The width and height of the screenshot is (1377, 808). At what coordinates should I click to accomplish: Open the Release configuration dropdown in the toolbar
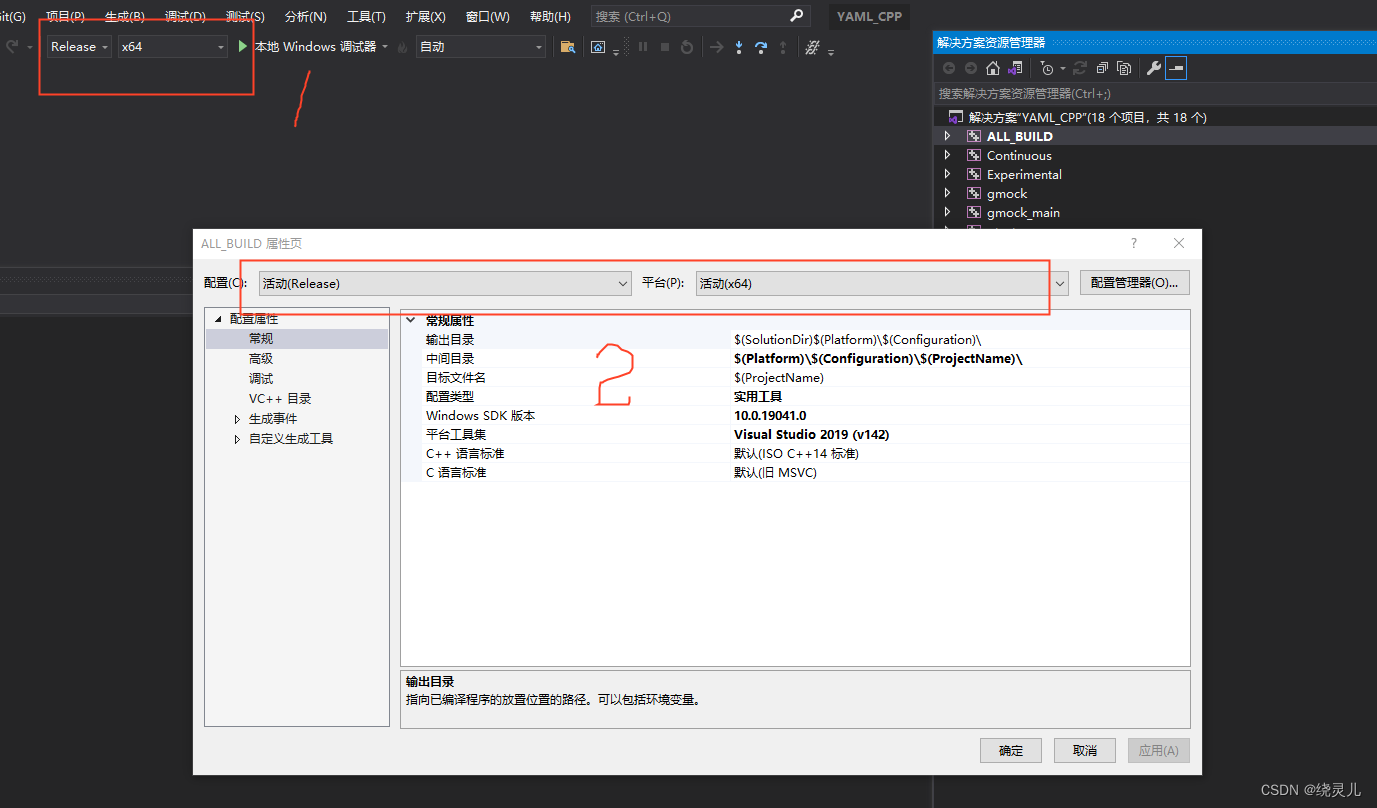coord(80,46)
